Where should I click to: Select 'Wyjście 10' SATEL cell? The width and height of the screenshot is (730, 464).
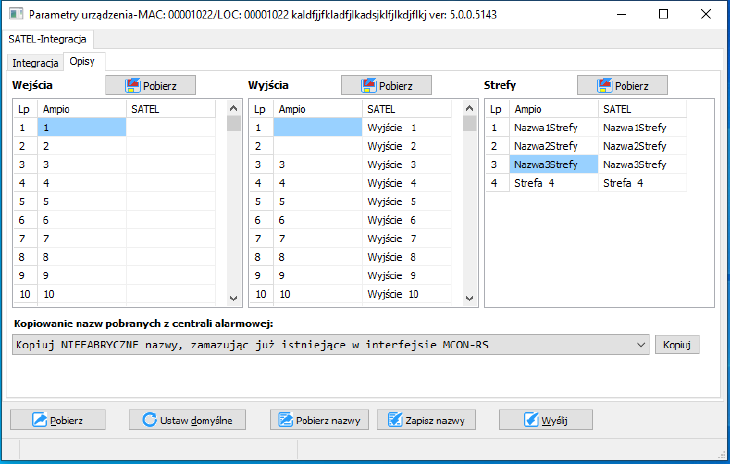(406, 294)
